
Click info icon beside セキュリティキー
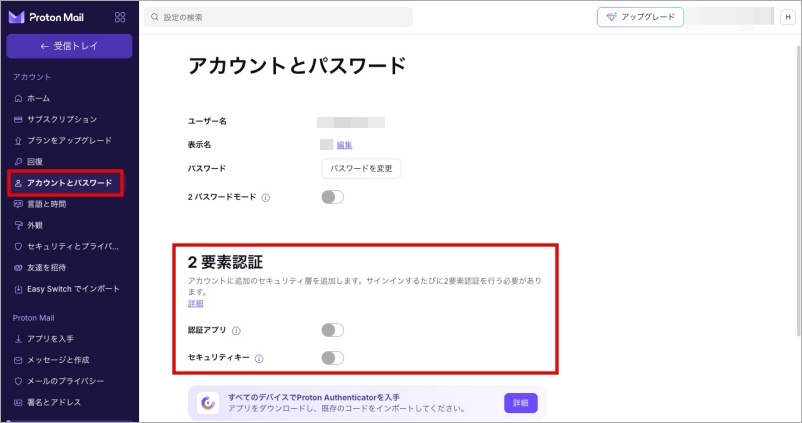[259, 359]
